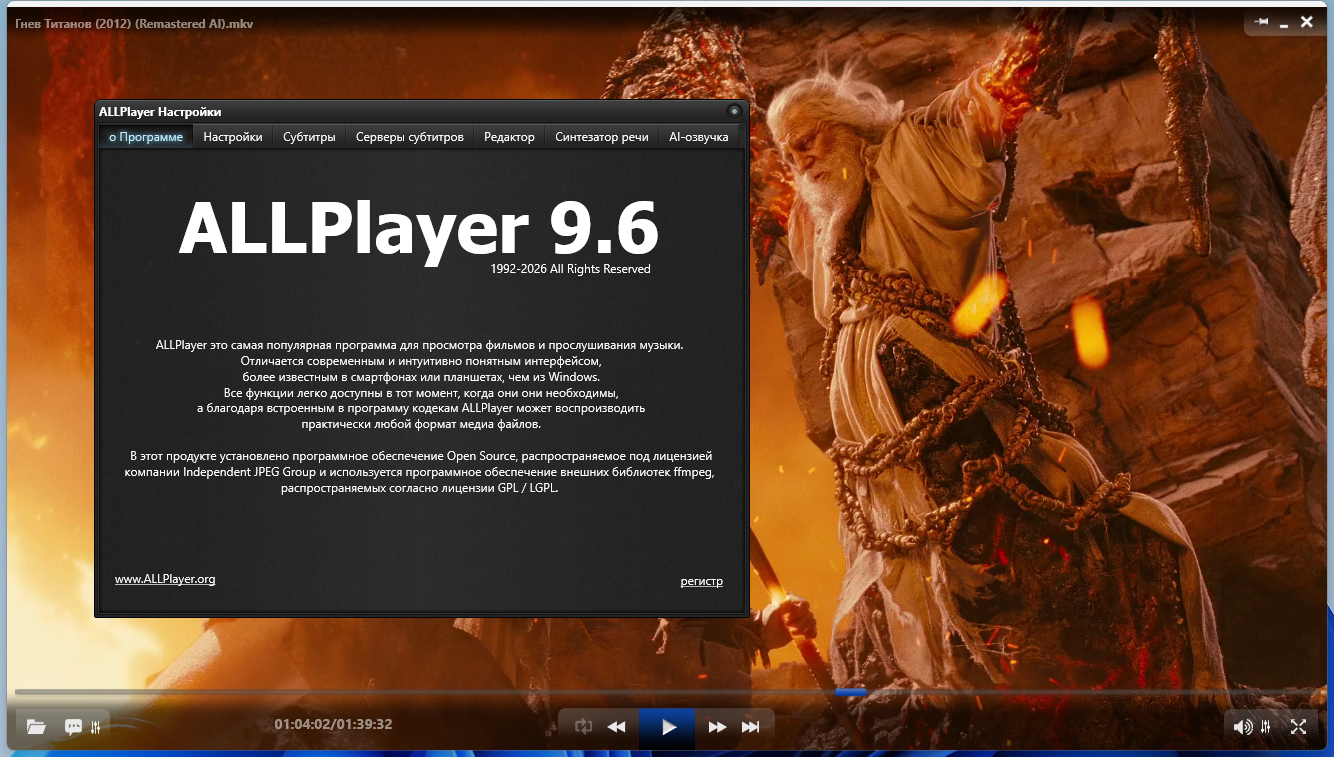Pin the player window on top
Image resolution: width=1334 pixels, height=757 pixels.
click(x=1262, y=22)
